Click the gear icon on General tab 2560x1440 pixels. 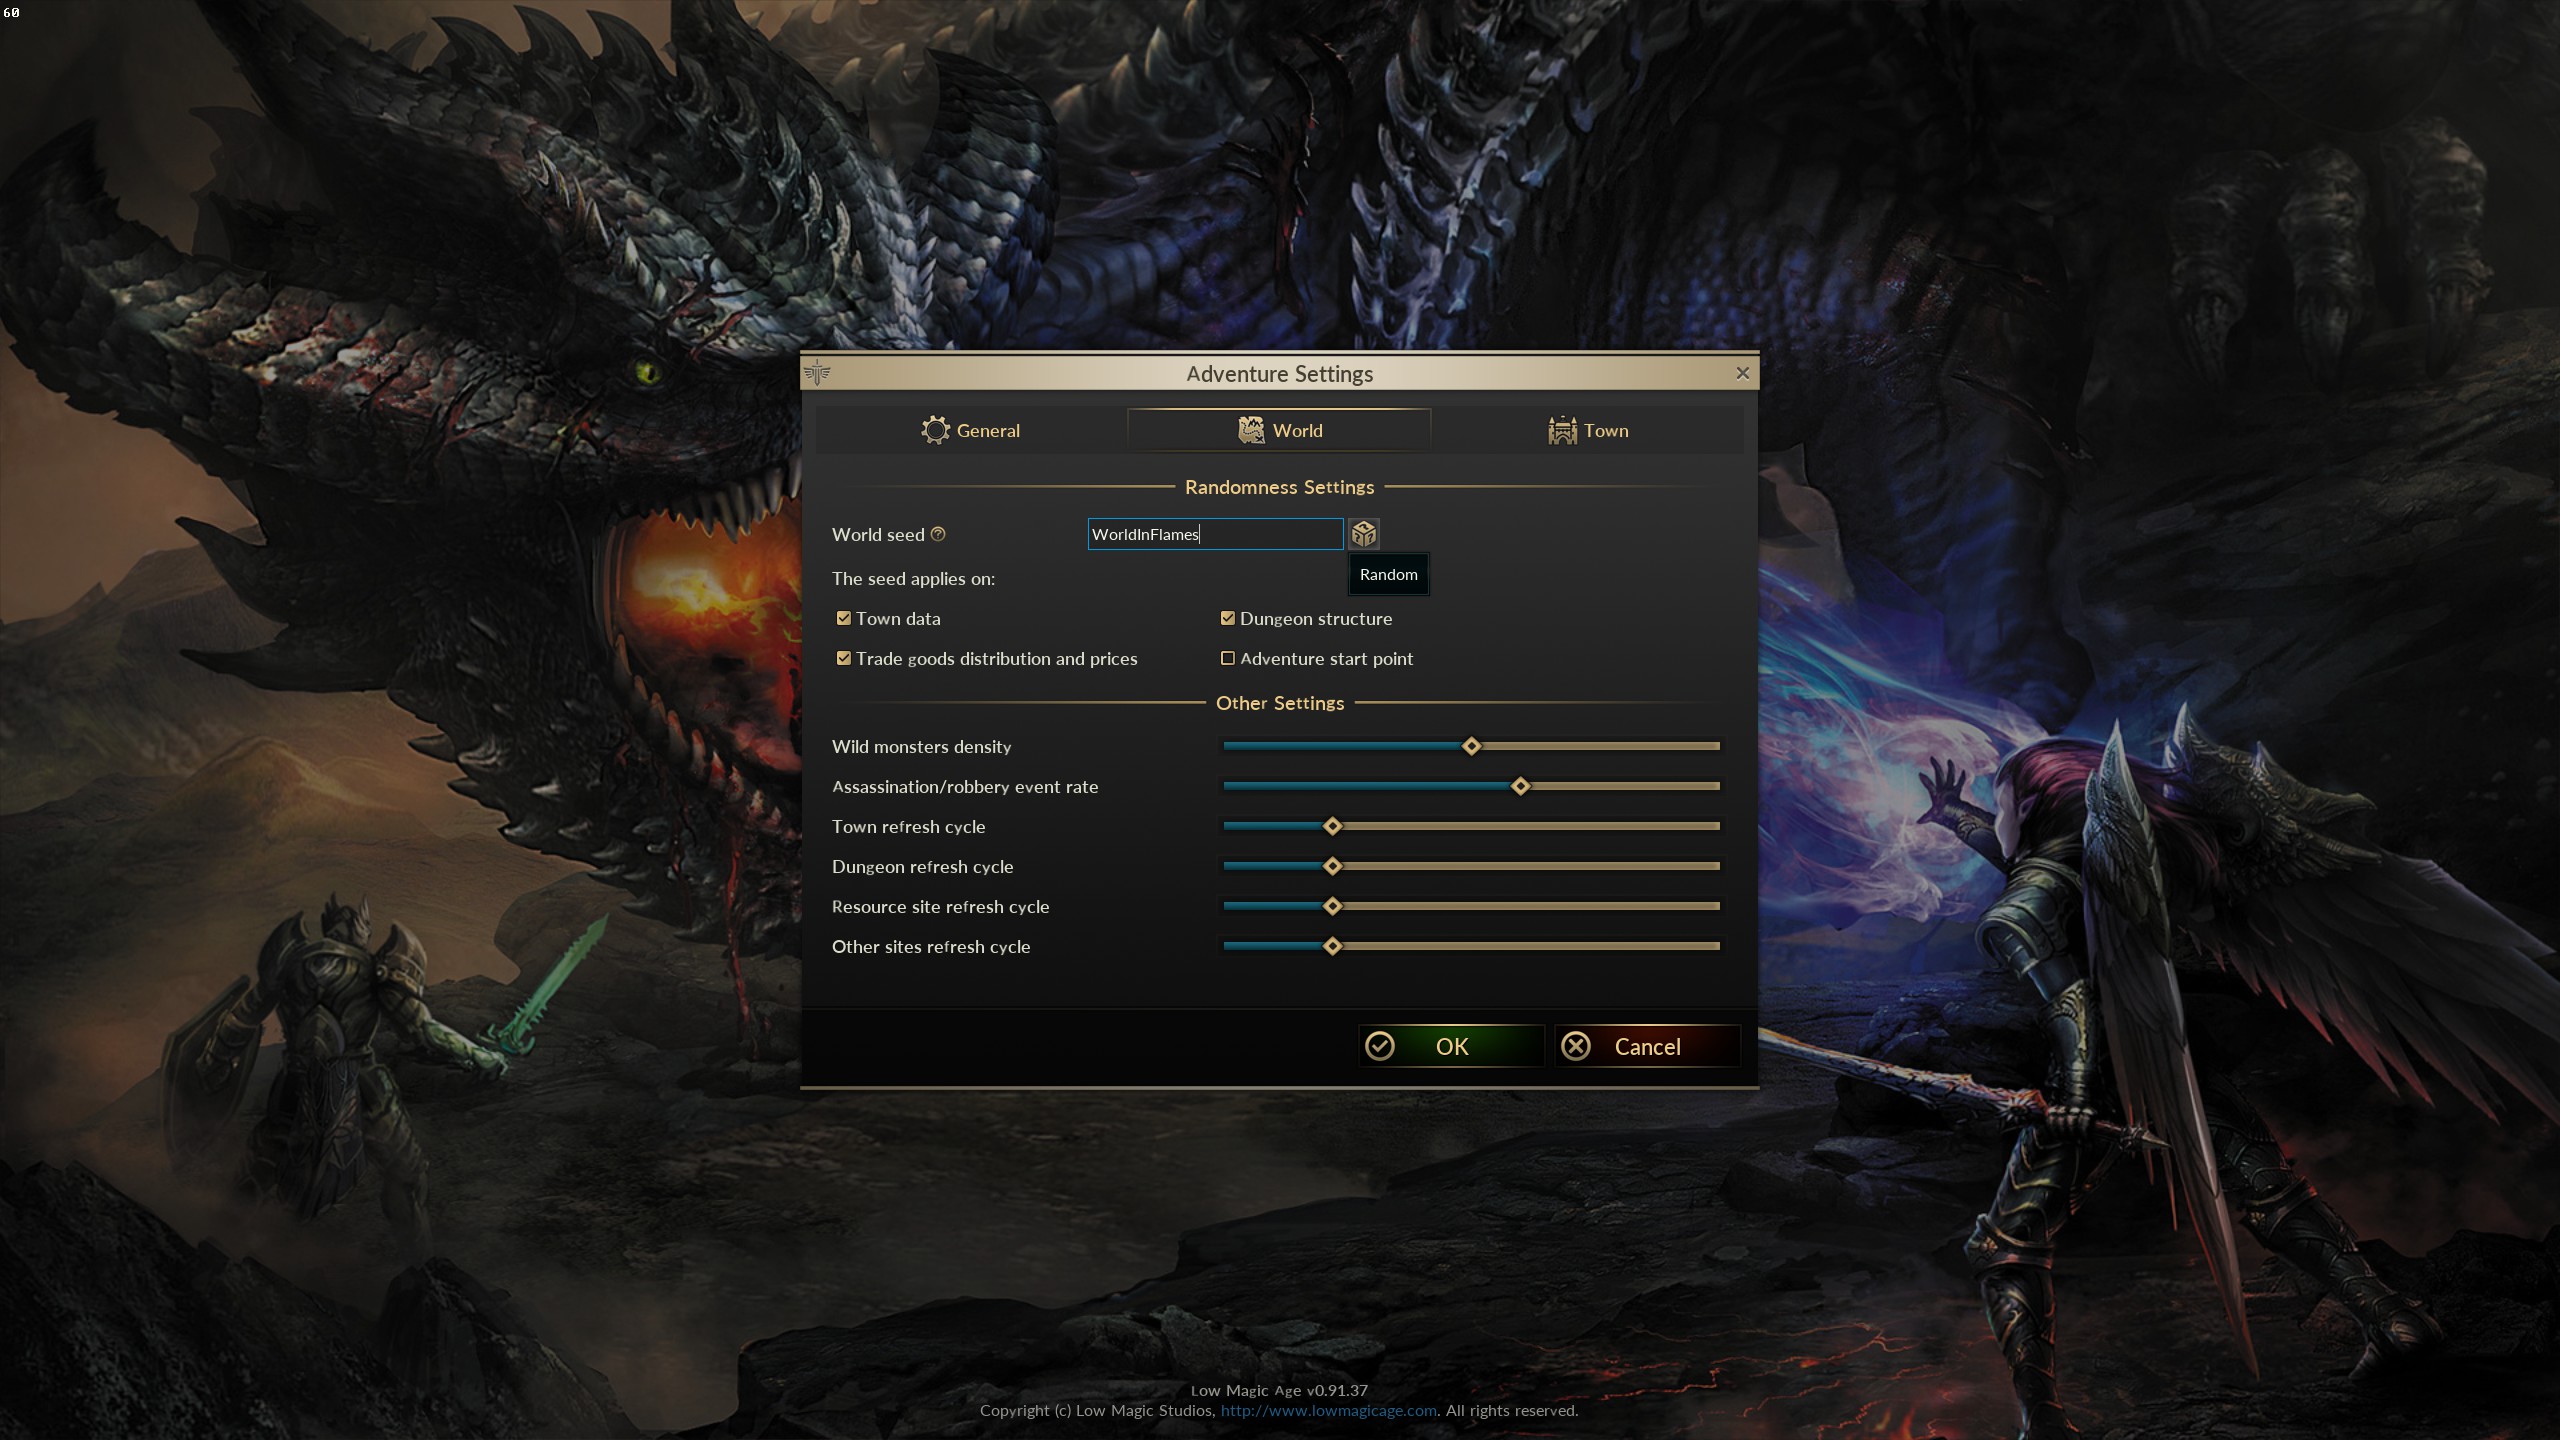click(x=935, y=430)
